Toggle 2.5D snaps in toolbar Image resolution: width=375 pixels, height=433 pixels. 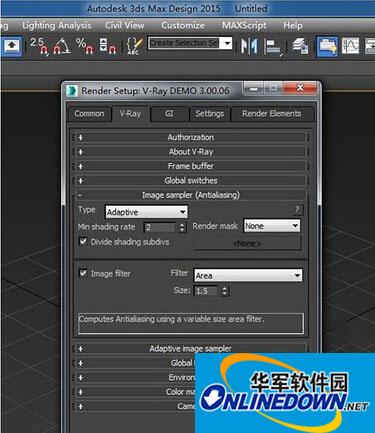pos(39,46)
